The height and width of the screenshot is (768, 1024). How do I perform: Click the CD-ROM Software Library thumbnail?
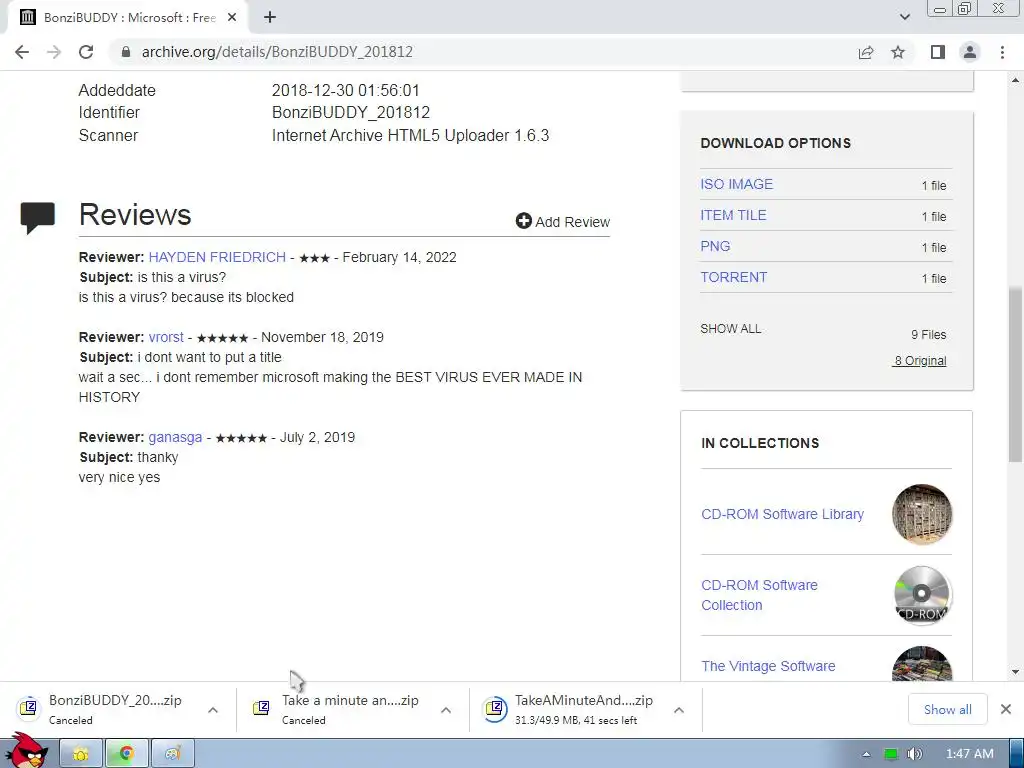(x=922, y=514)
